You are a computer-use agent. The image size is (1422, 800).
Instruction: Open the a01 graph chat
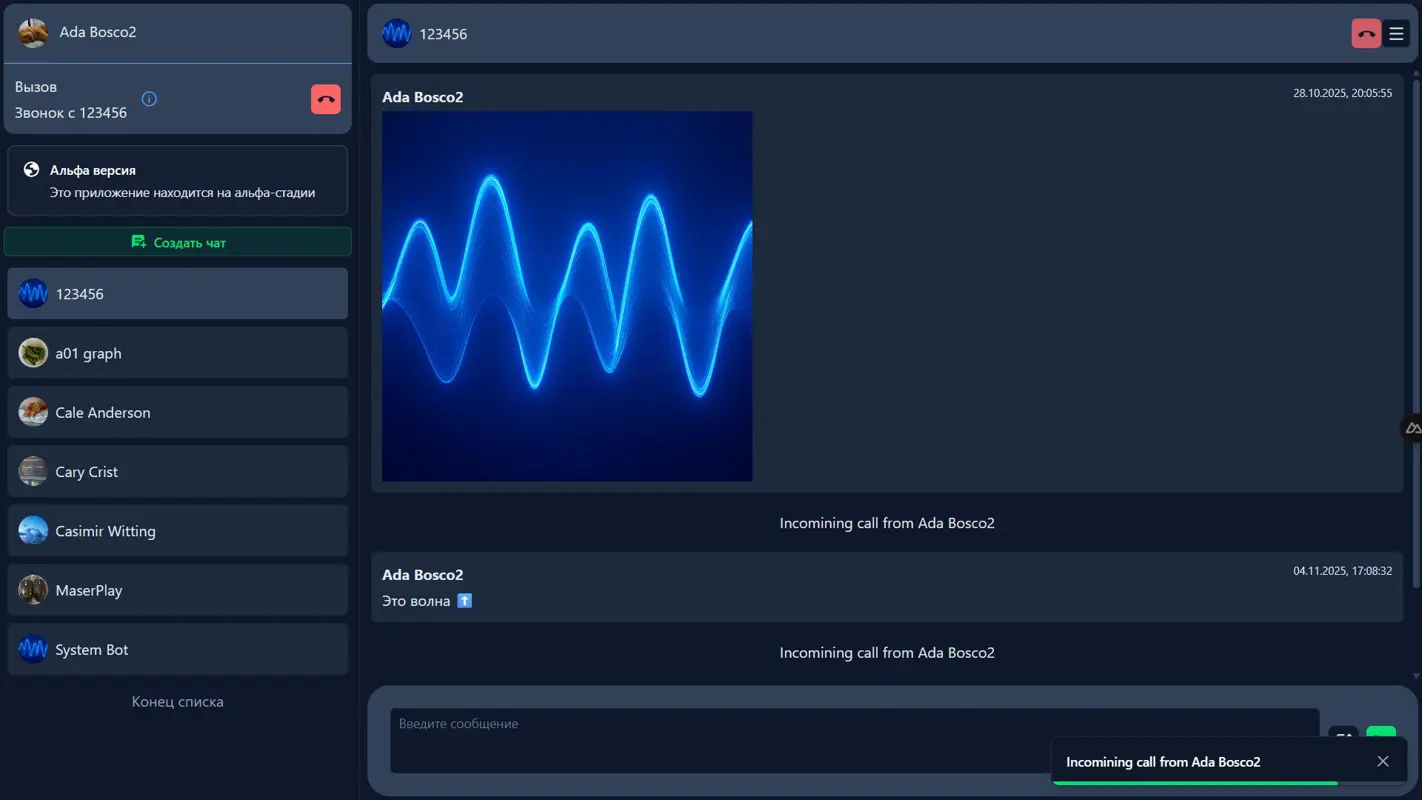(178, 353)
